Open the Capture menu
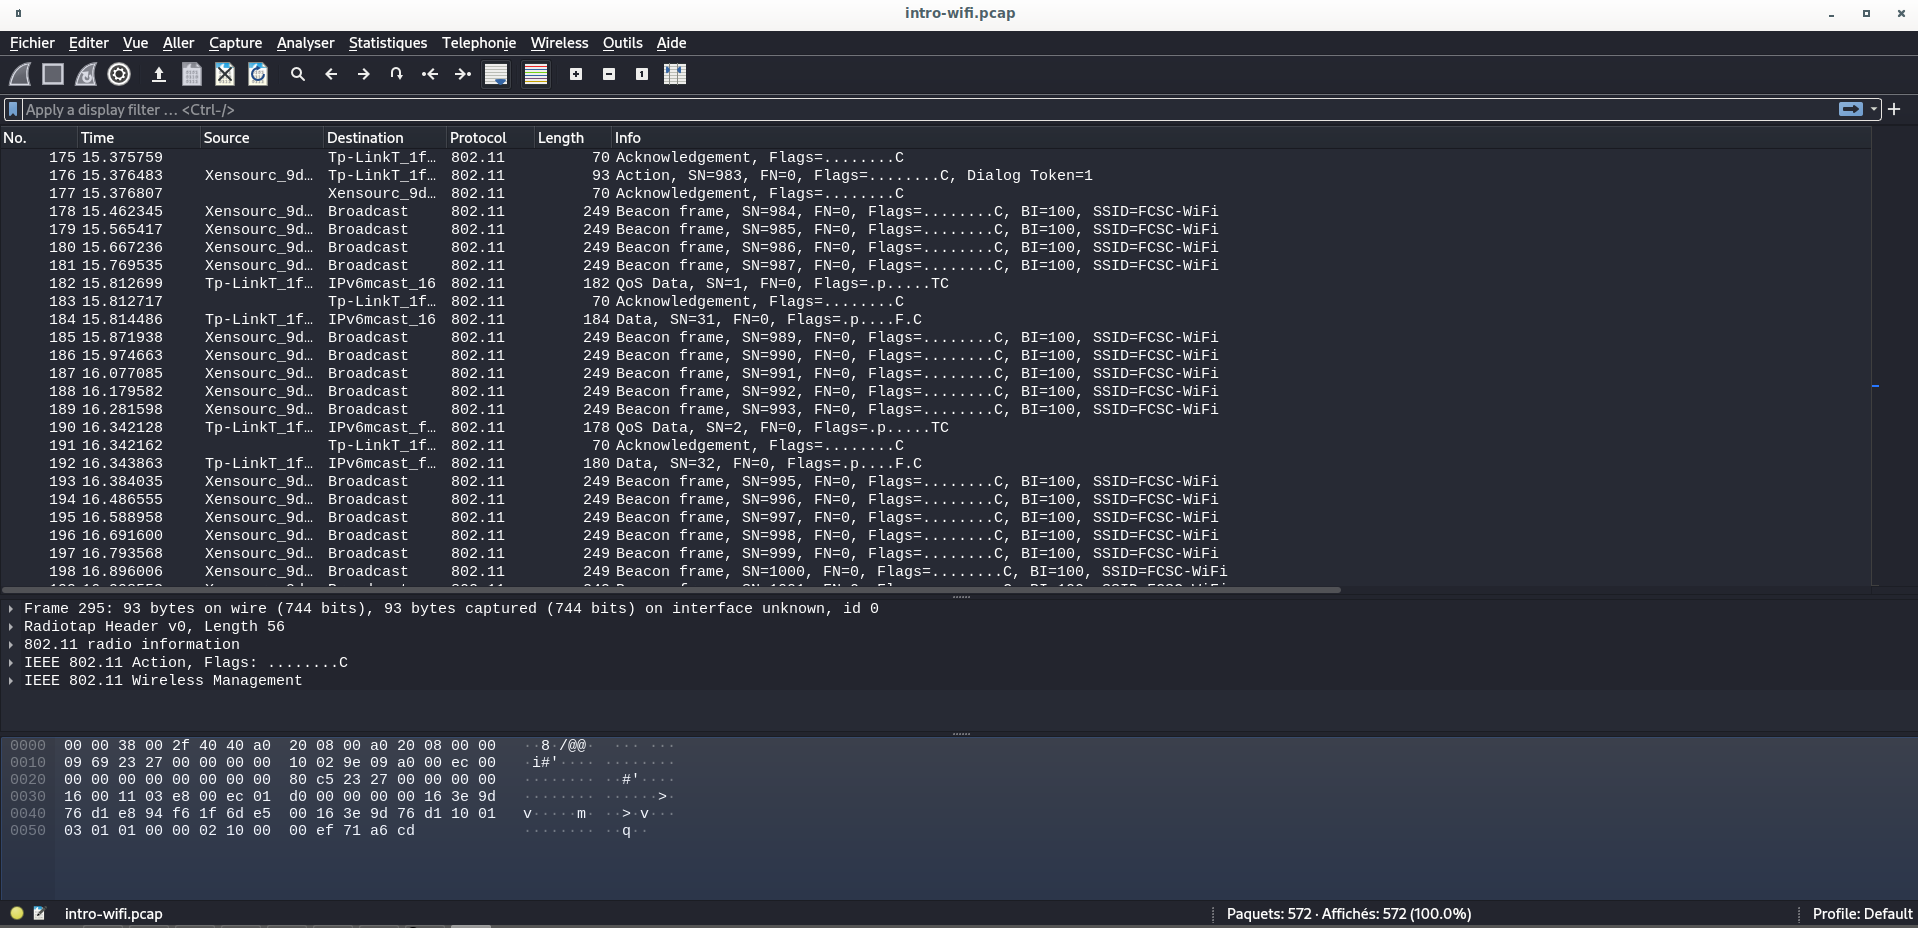This screenshot has height=928, width=1918. point(235,43)
